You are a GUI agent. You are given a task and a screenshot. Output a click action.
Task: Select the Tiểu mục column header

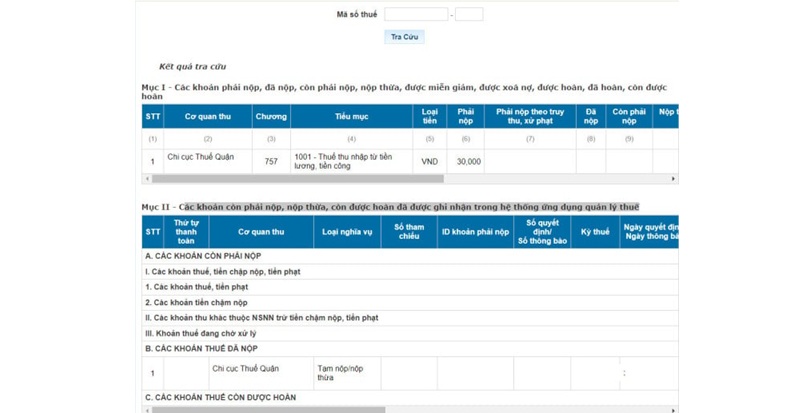pyautogui.click(x=351, y=116)
